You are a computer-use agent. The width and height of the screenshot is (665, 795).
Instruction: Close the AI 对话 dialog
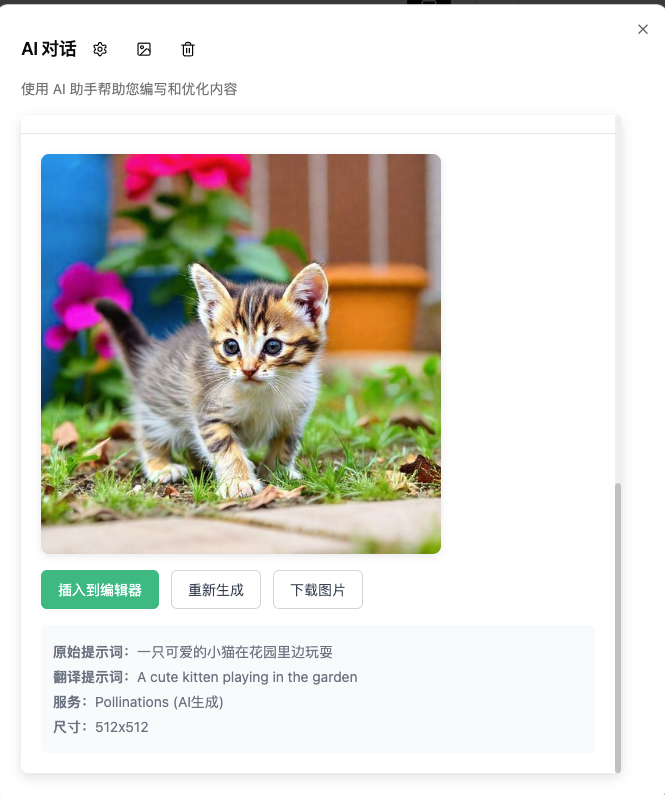pyautogui.click(x=643, y=29)
